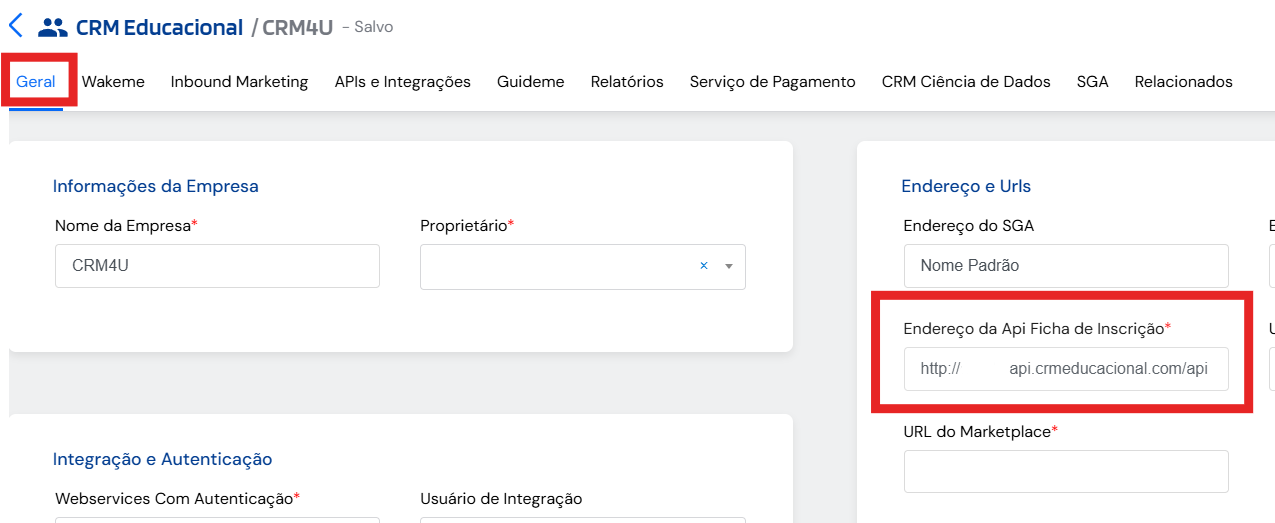Image resolution: width=1275 pixels, height=523 pixels.
Task: Go to the Guideme tab
Action: tap(530, 82)
